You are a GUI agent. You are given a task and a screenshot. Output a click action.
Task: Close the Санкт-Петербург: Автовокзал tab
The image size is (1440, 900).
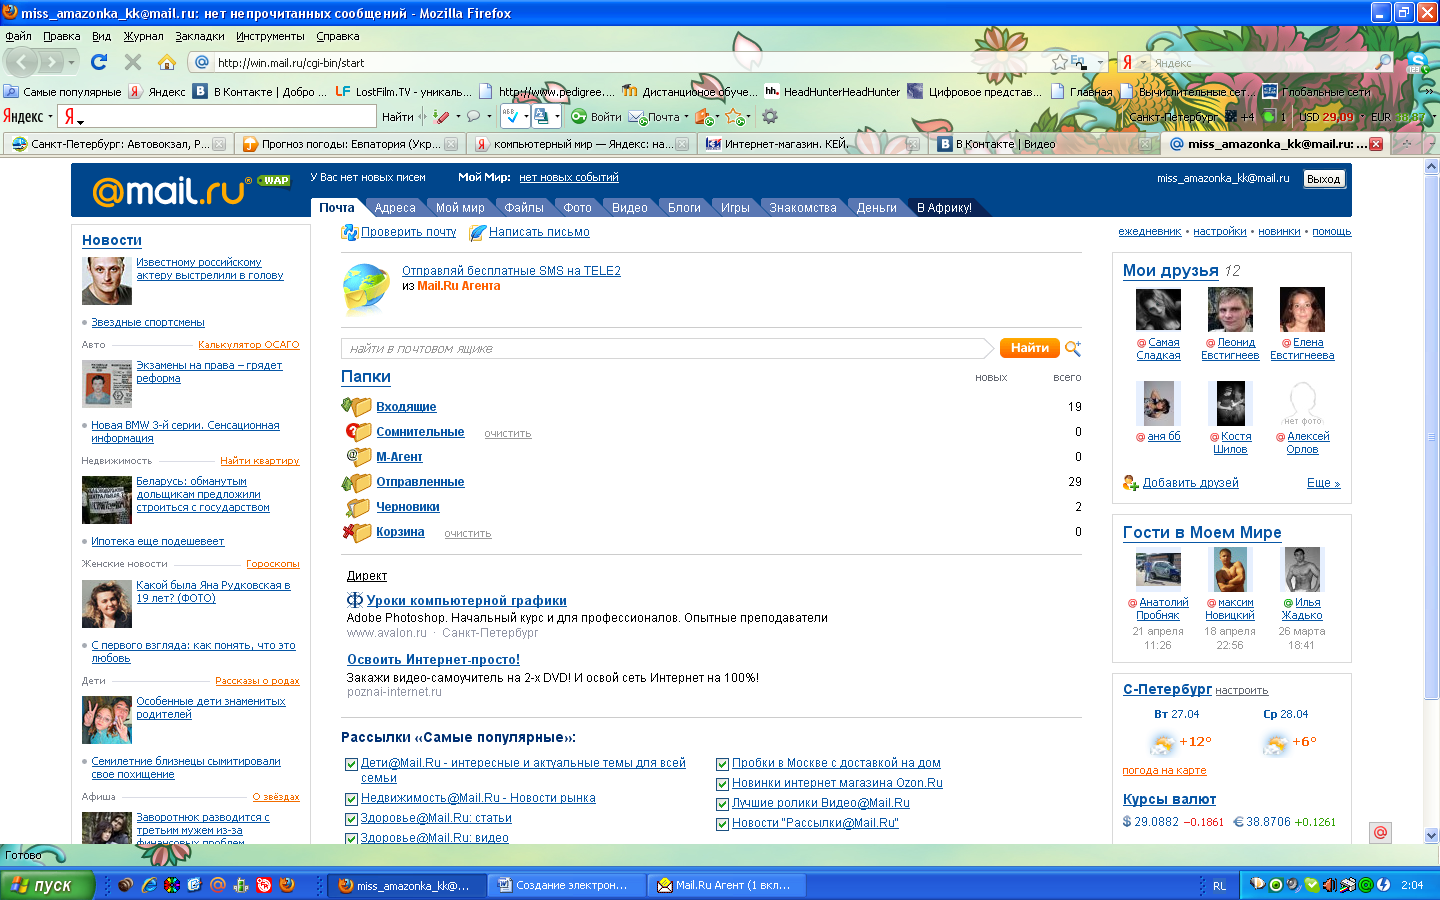click(219, 144)
